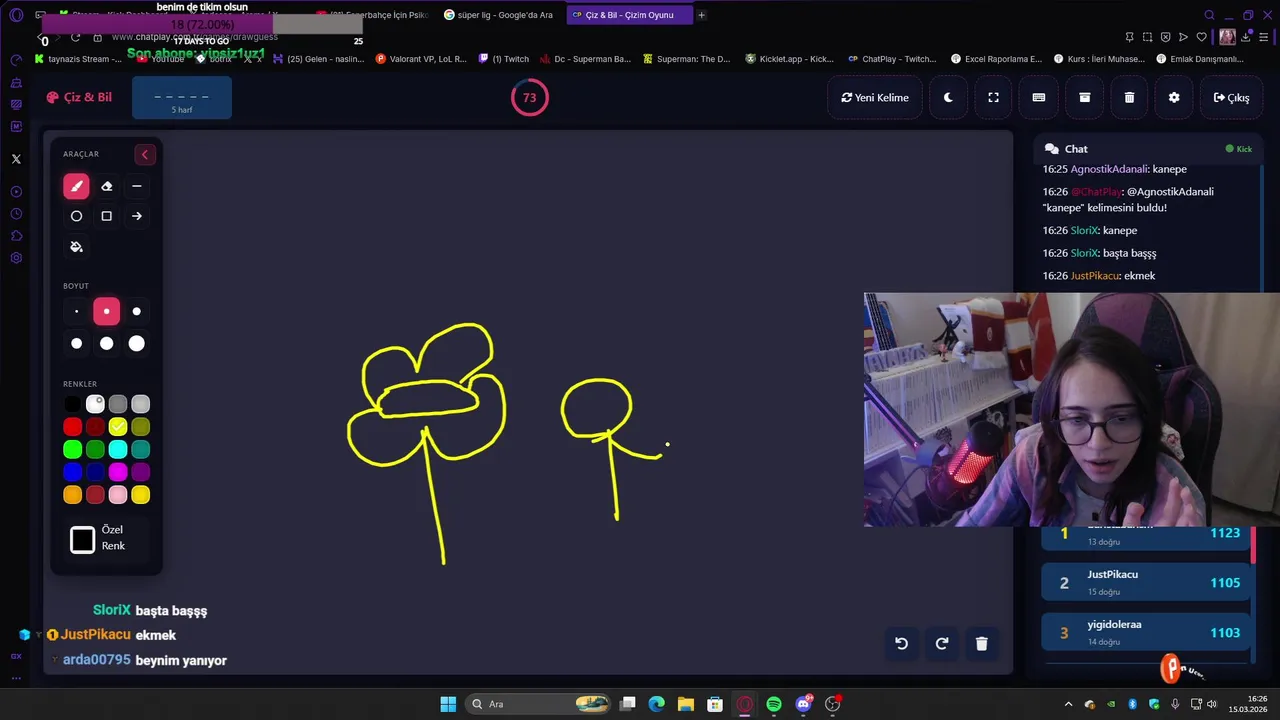1280x720 pixels.
Task: Click AgnostikAdanali's kanepe chat message
Action: click(1115, 169)
